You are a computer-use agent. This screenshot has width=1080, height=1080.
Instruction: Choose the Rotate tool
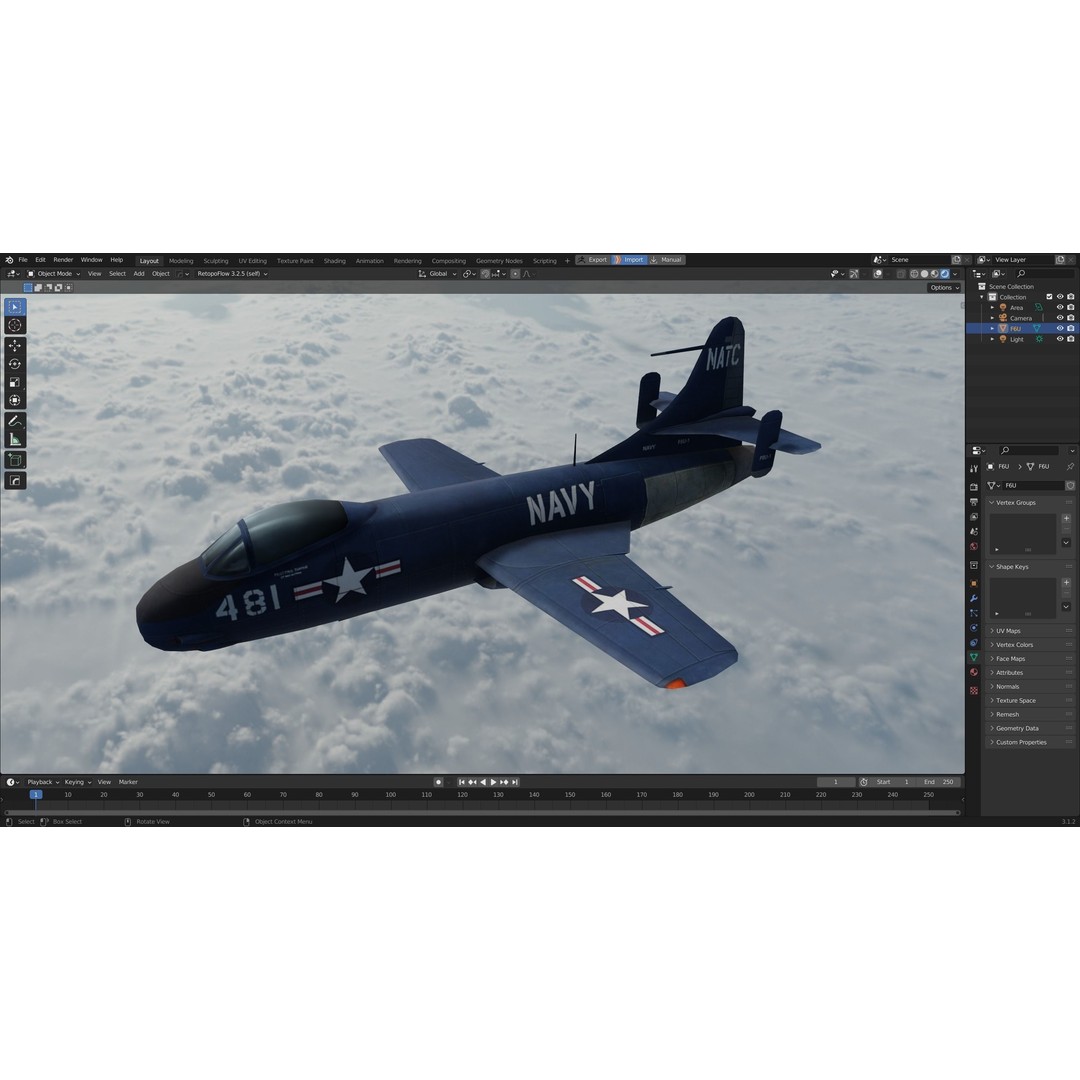[x=14, y=364]
